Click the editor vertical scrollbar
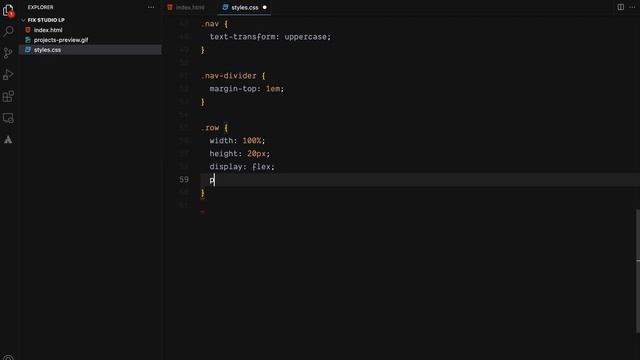 [x=638, y=271]
